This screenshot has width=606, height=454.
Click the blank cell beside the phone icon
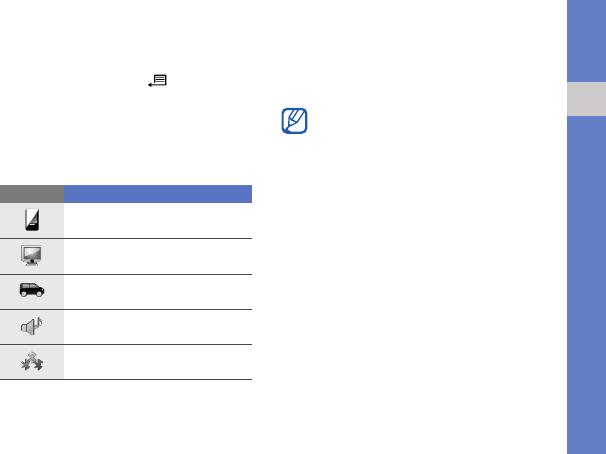158,221
